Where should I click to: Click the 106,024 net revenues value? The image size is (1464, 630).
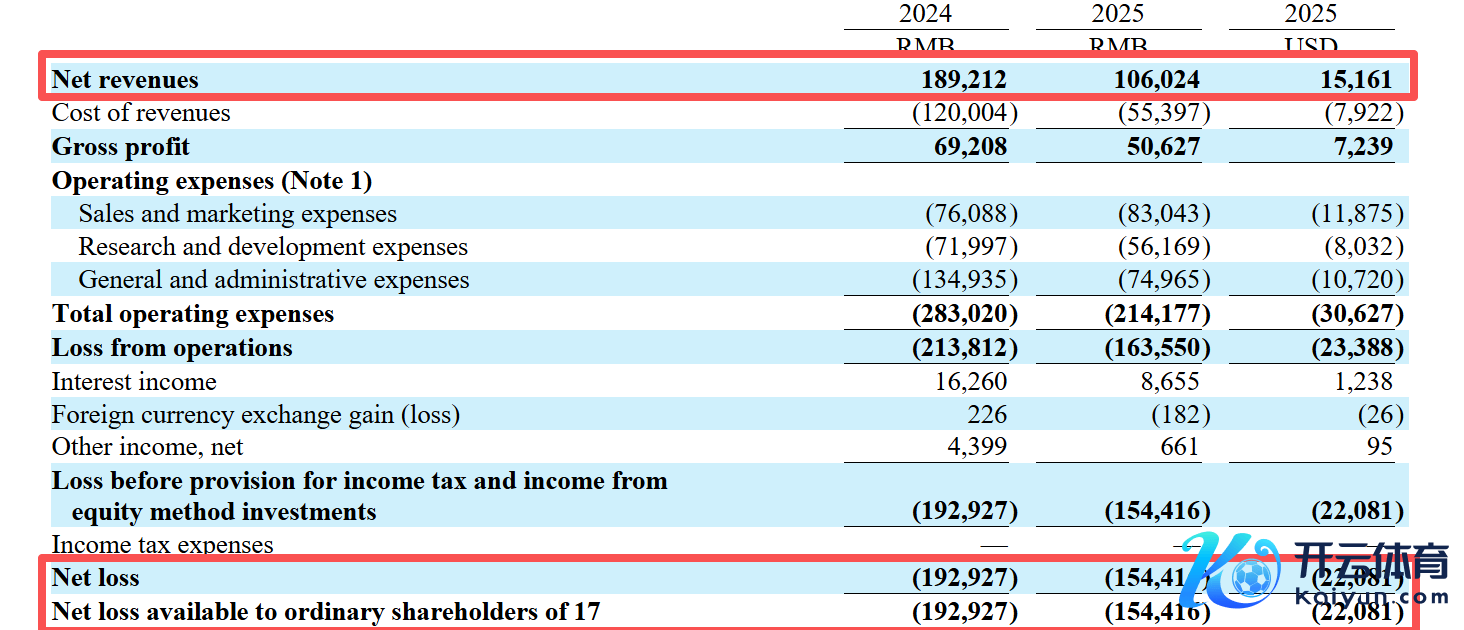coord(1156,80)
